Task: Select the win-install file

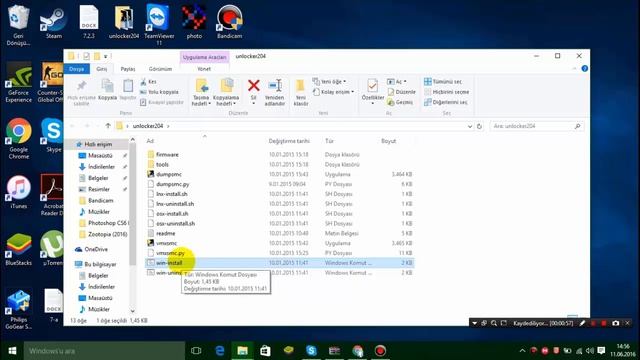Action: pyautogui.click(x=169, y=263)
